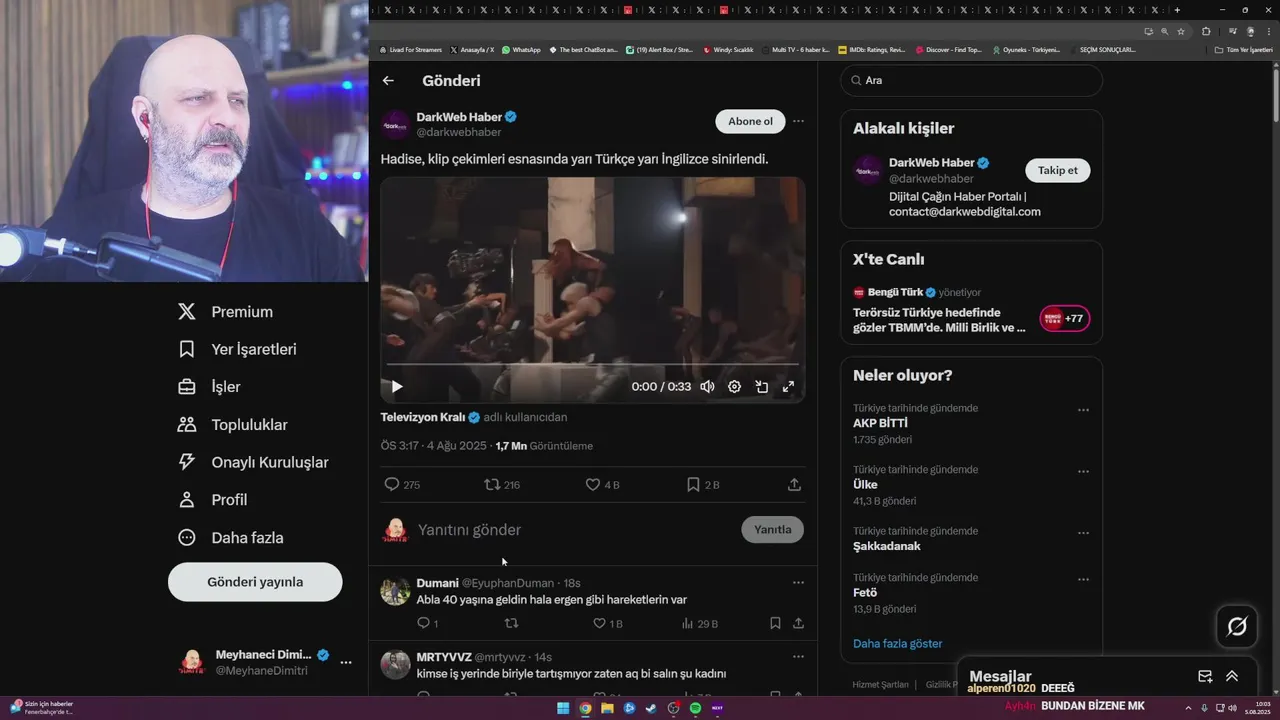Open Yer İşaretleri bookmarks
This screenshot has height=720, width=1280.
tap(238, 349)
